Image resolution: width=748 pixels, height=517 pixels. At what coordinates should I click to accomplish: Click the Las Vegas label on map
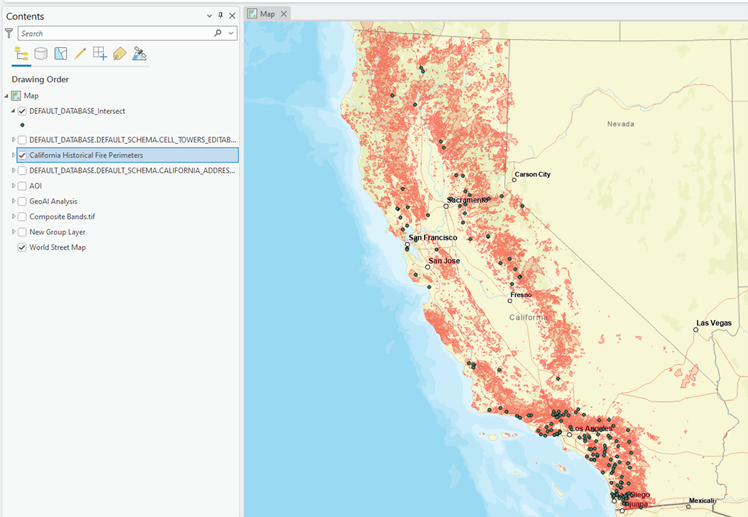click(x=714, y=323)
